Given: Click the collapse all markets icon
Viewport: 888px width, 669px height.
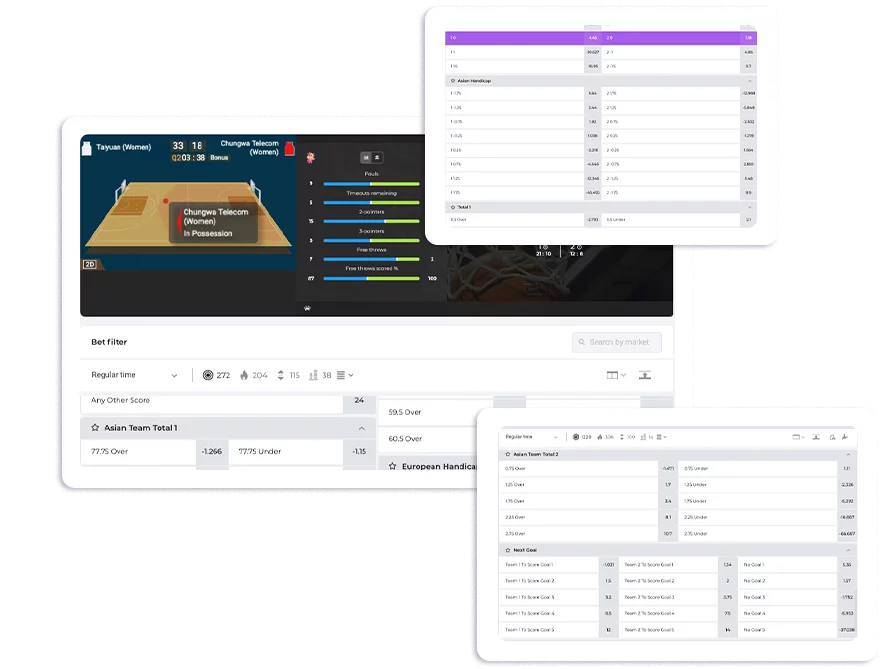Looking at the screenshot, I should click(x=644, y=375).
